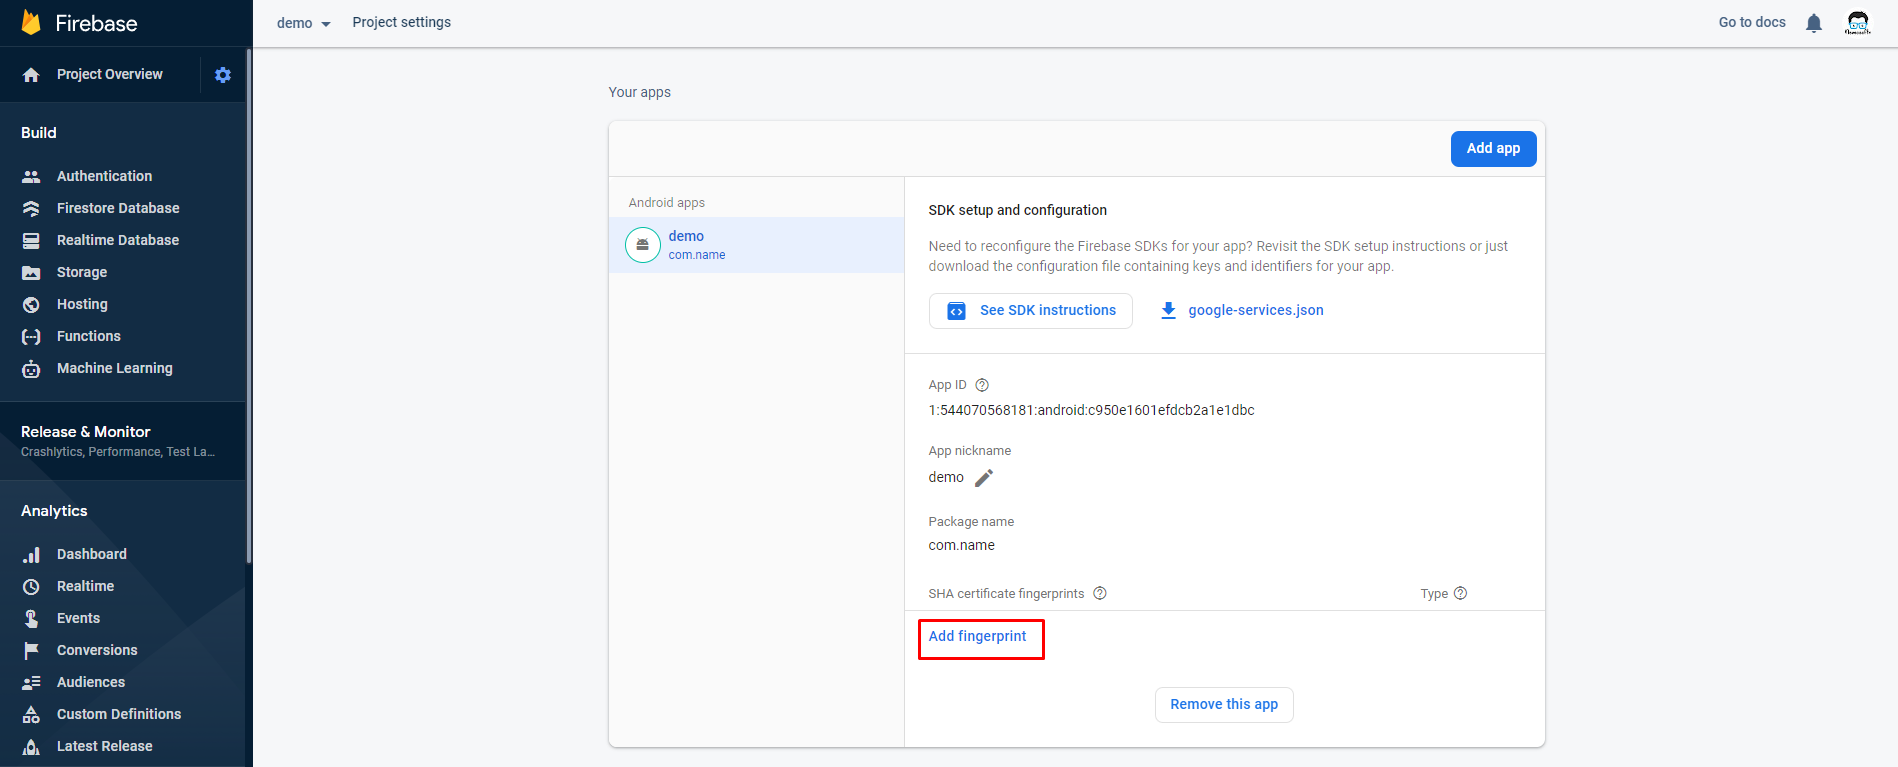The height and width of the screenshot is (767, 1898).
Task: Click the Type column help icon
Action: click(1460, 593)
